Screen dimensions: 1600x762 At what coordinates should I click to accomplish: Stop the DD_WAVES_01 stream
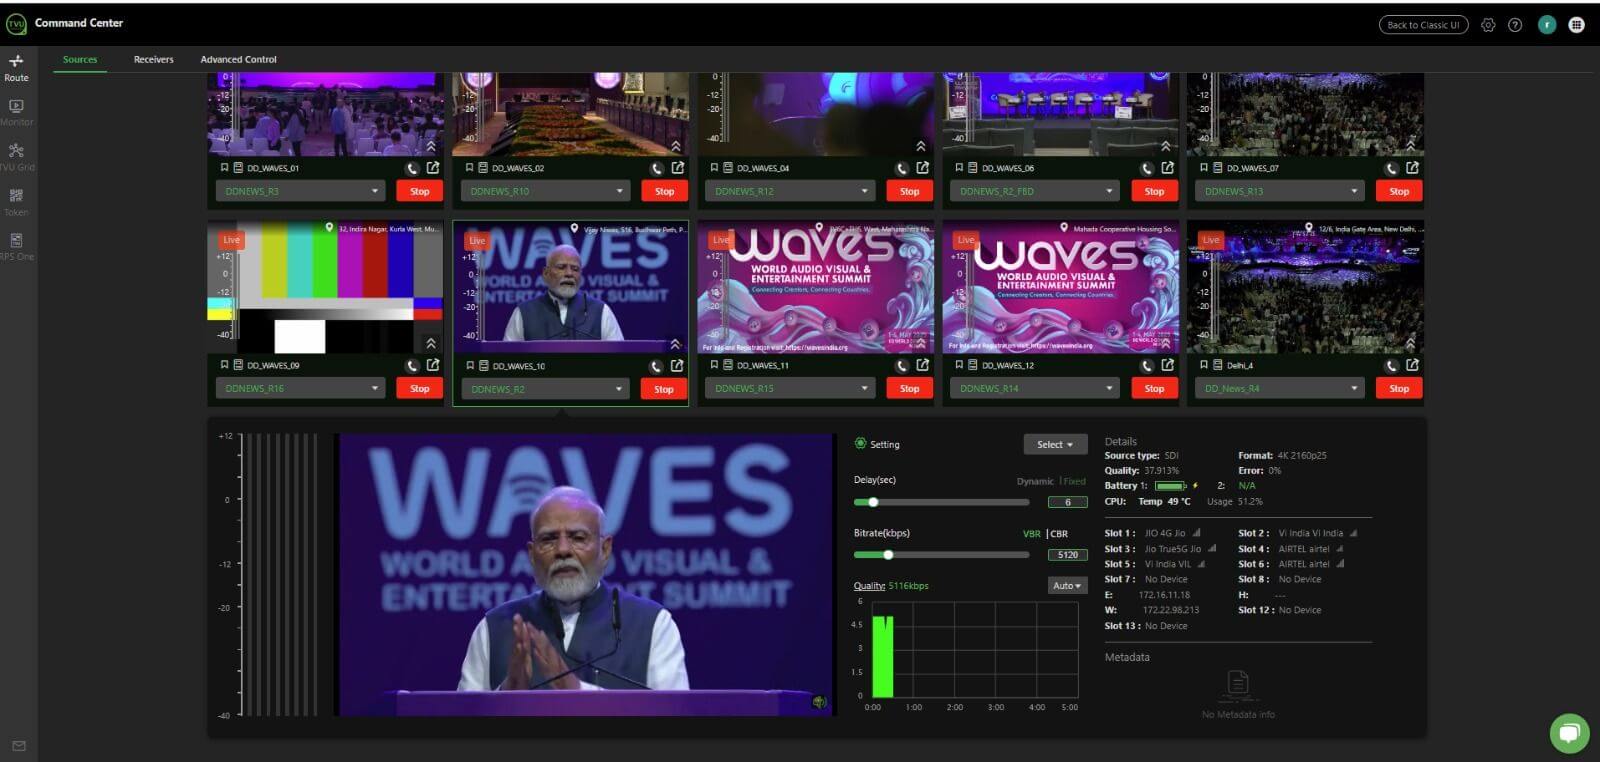tap(420, 191)
